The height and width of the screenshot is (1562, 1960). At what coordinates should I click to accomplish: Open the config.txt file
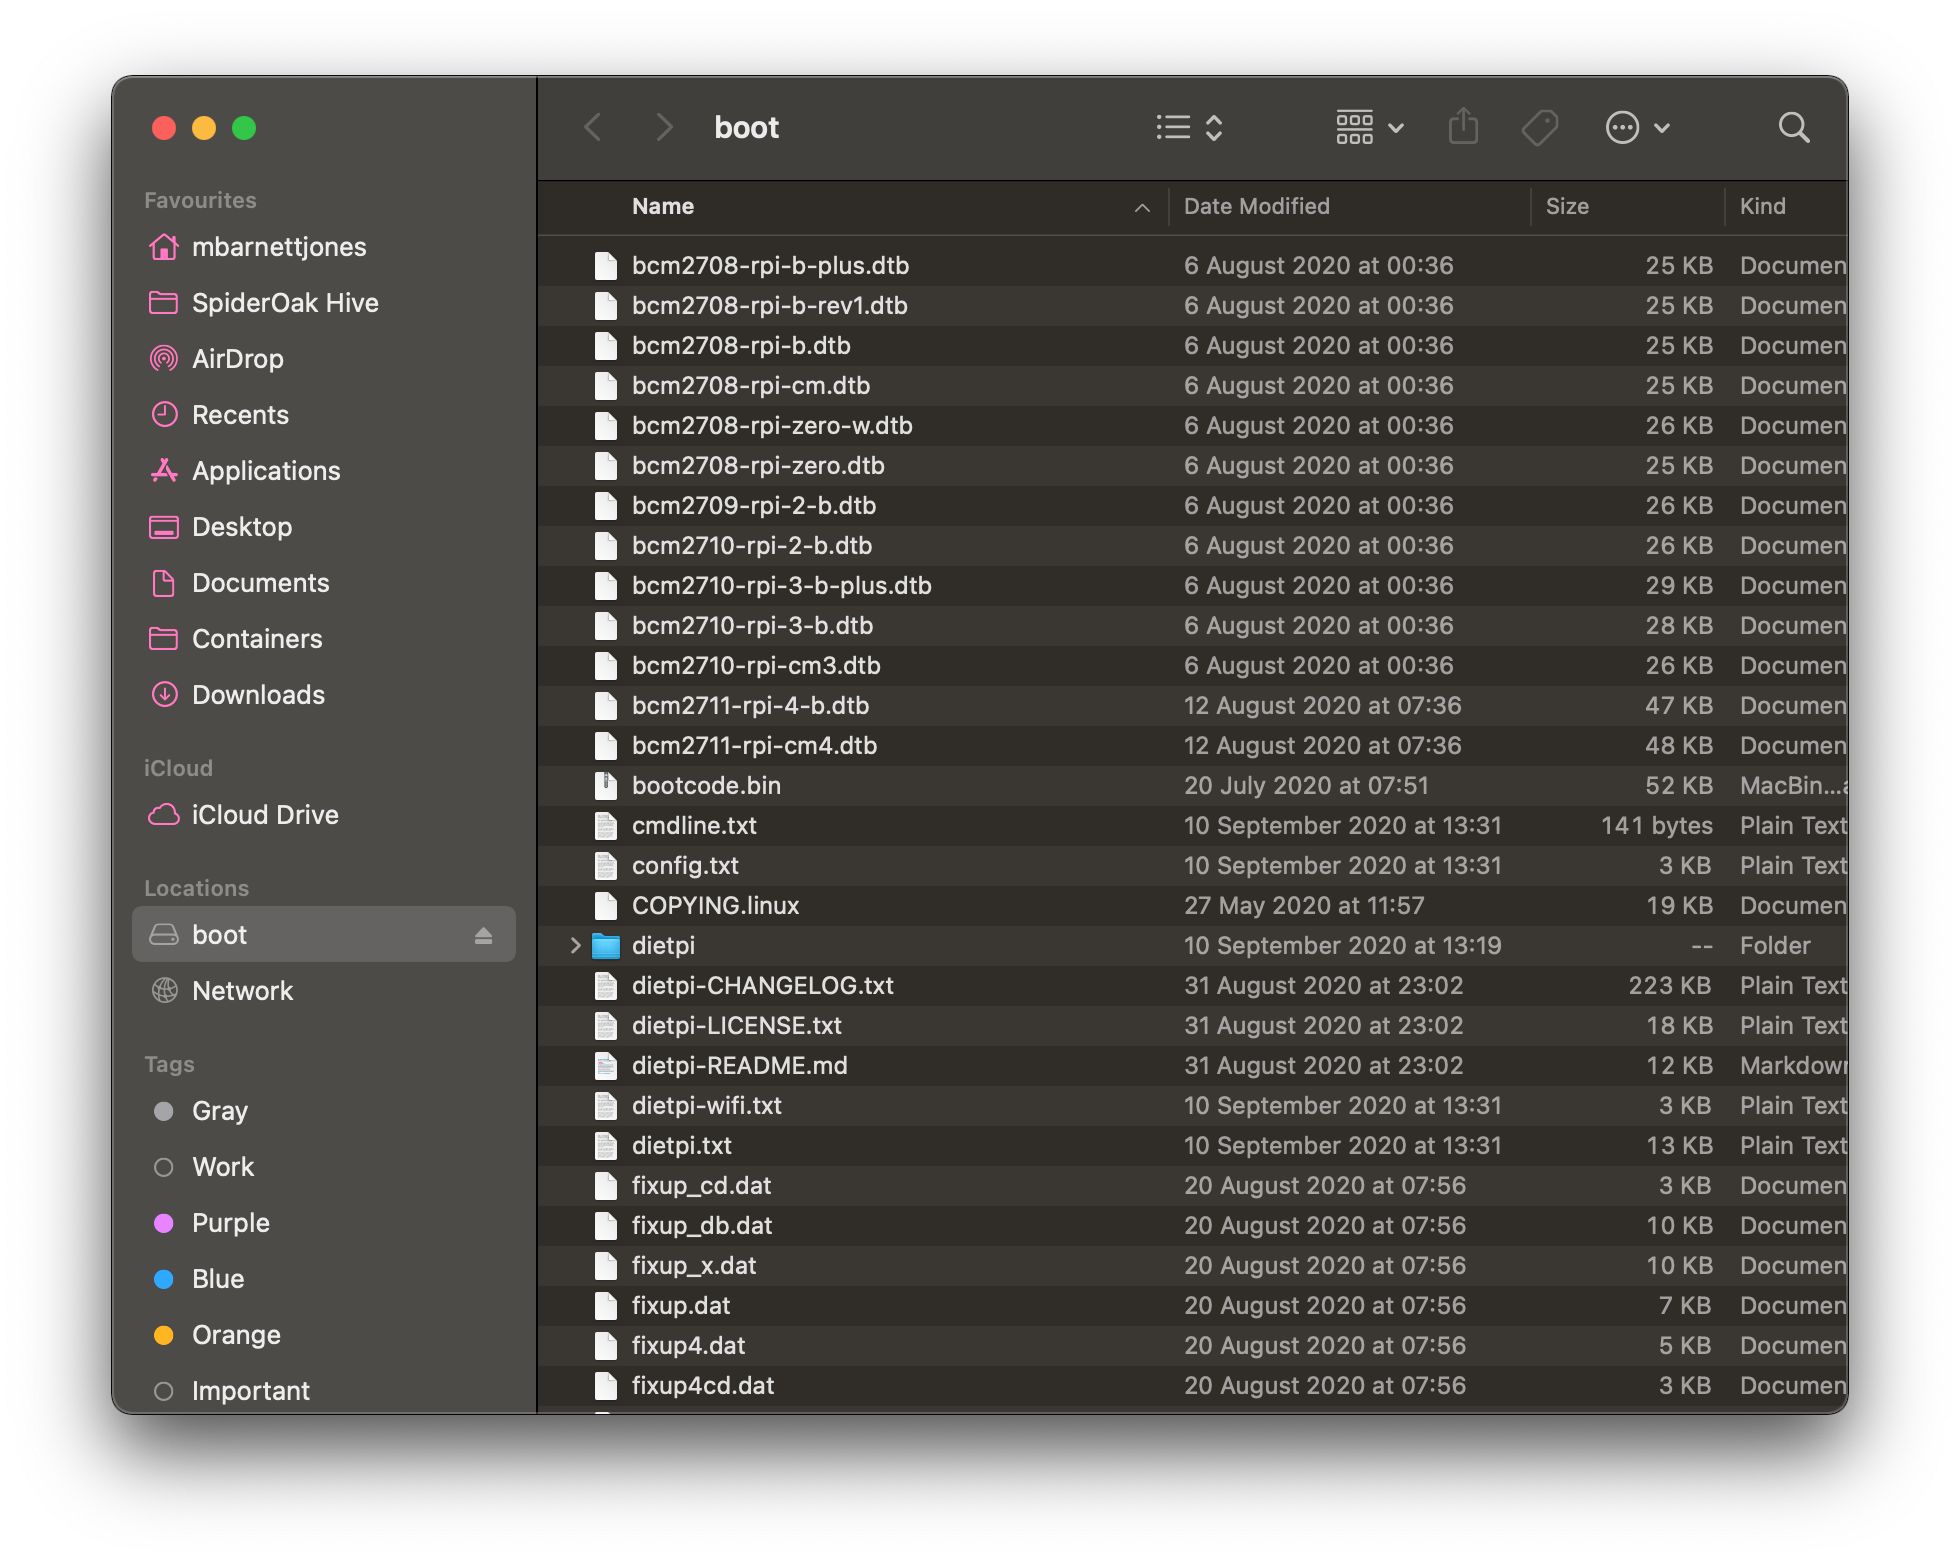pyautogui.click(x=684, y=865)
